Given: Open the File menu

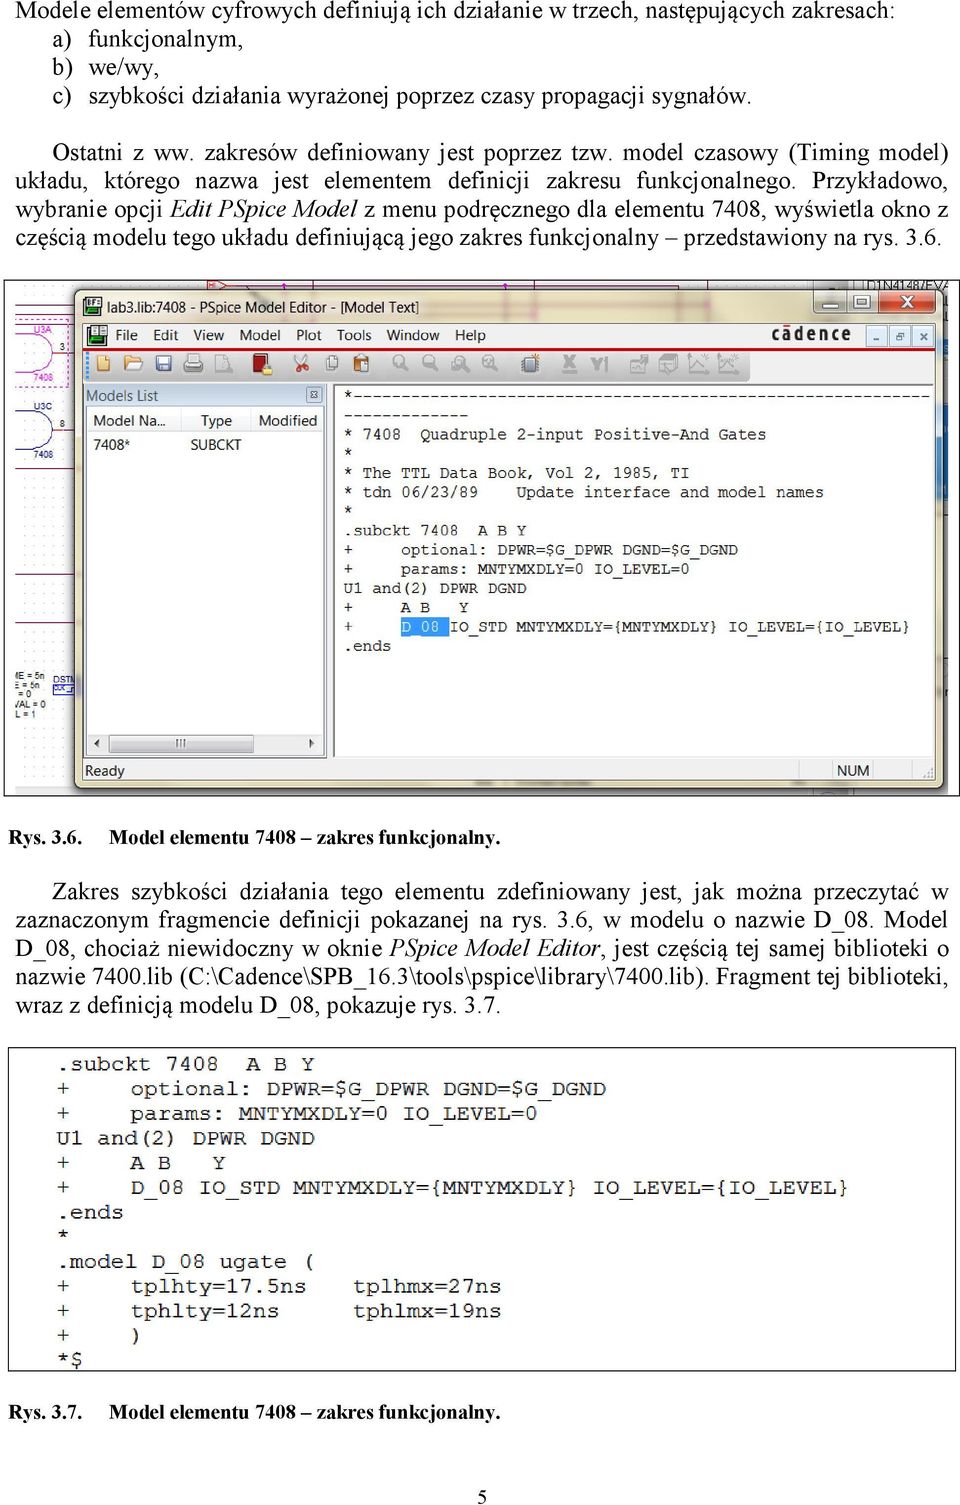Looking at the screenshot, I should pos(127,335).
